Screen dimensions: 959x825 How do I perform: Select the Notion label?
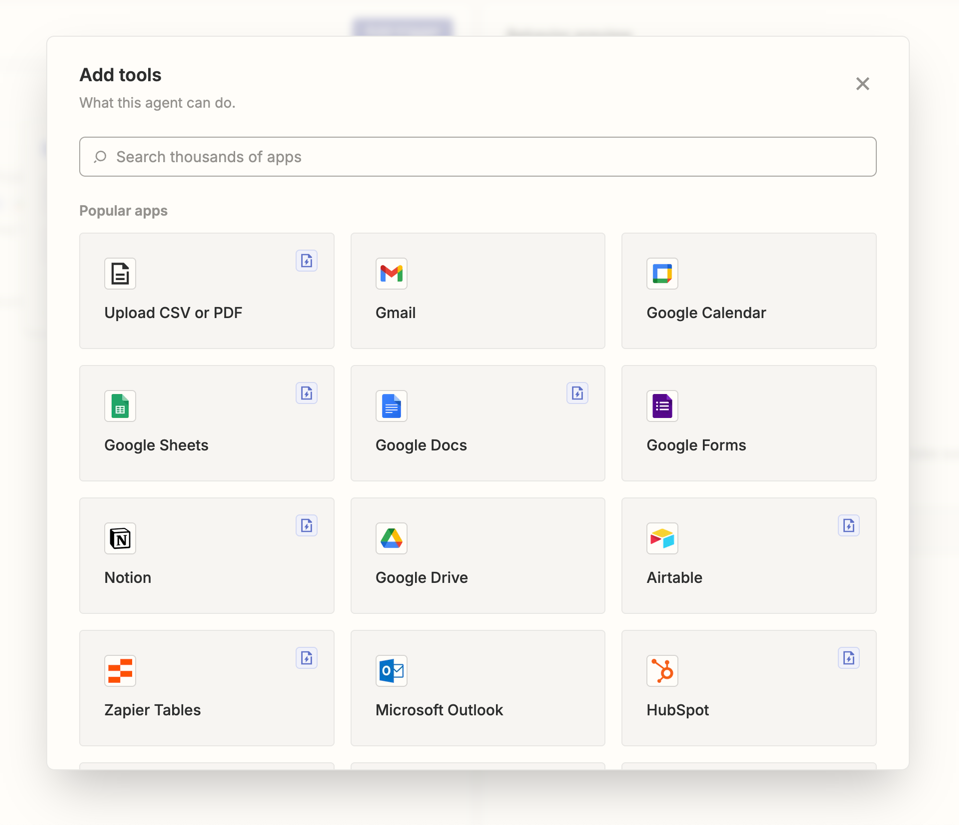[x=128, y=577]
